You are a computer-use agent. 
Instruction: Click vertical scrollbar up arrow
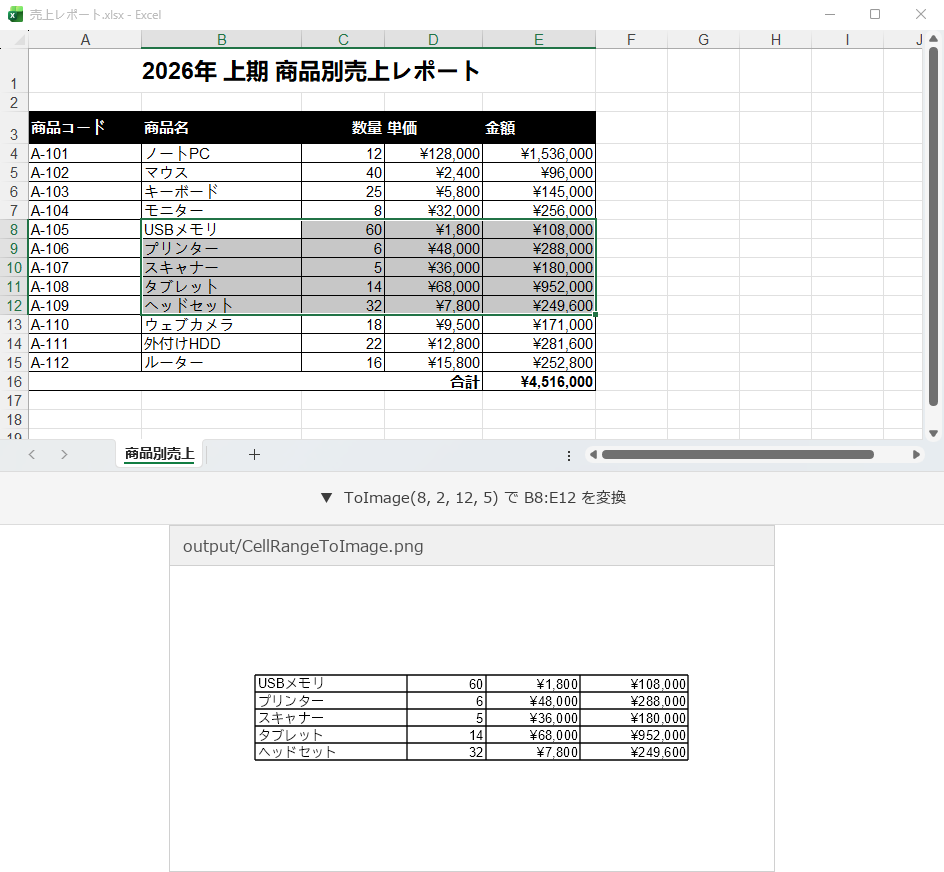click(933, 39)
